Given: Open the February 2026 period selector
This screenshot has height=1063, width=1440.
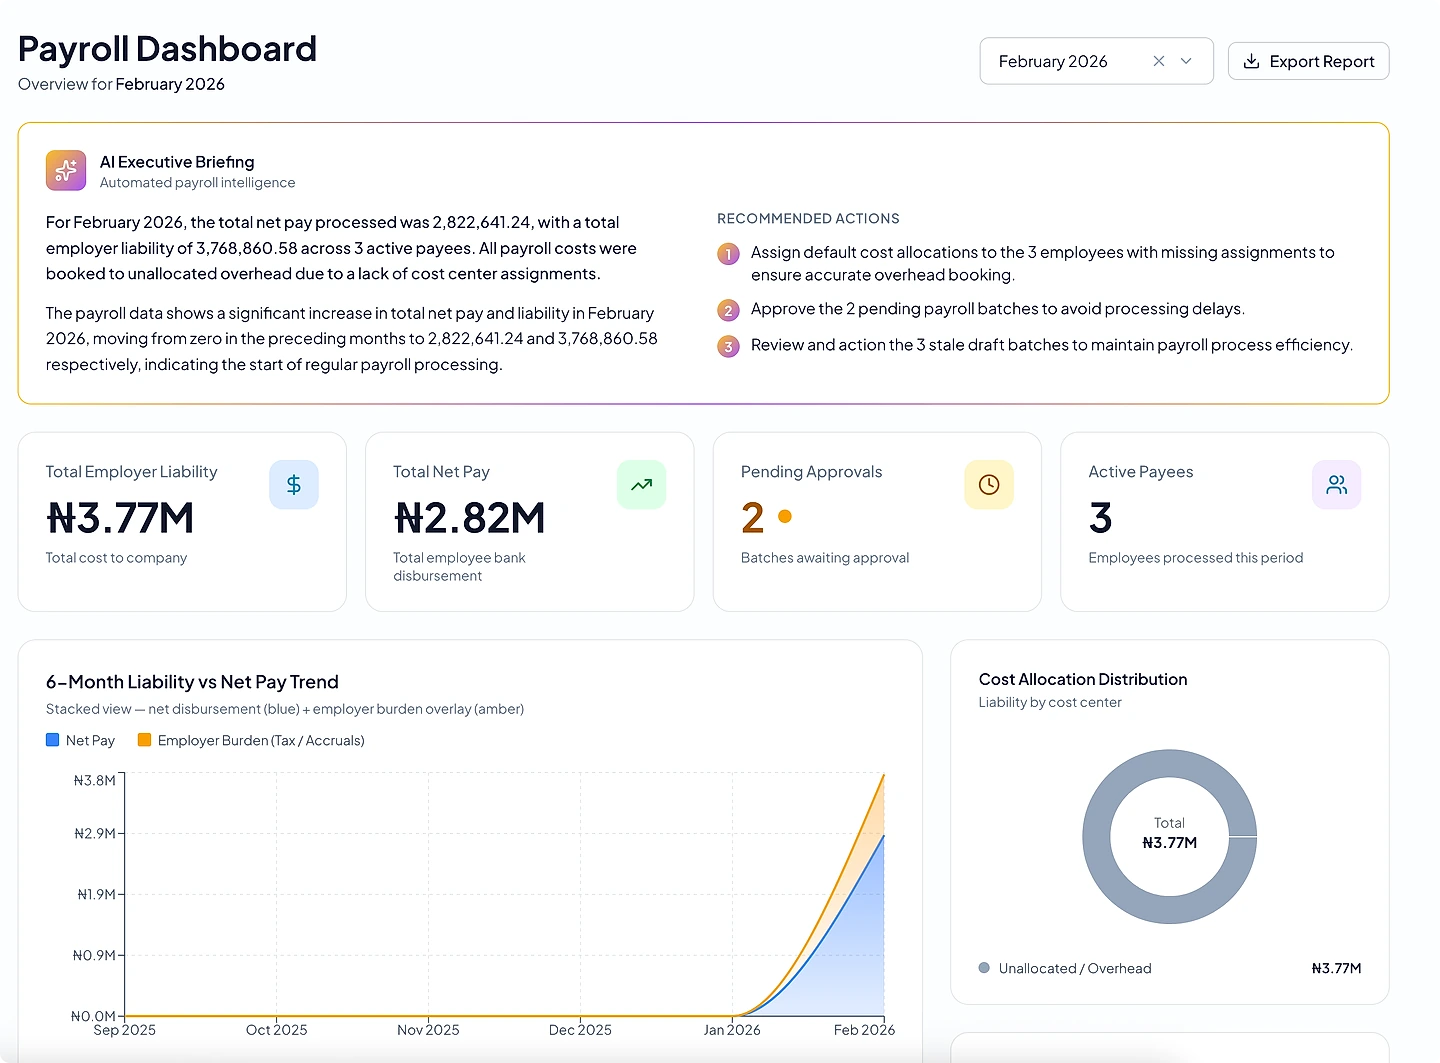Looking at the screenshot, I should click(x=1097, y=61).
